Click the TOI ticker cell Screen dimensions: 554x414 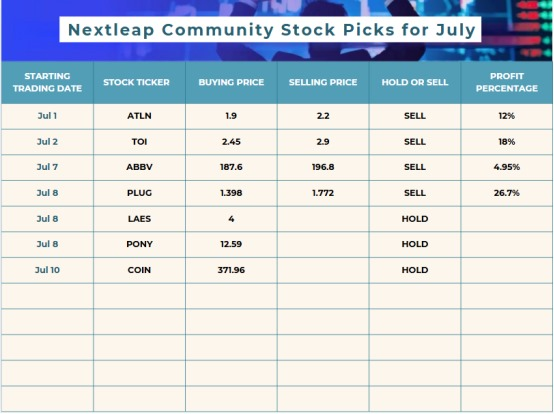(x=139, y=142)
